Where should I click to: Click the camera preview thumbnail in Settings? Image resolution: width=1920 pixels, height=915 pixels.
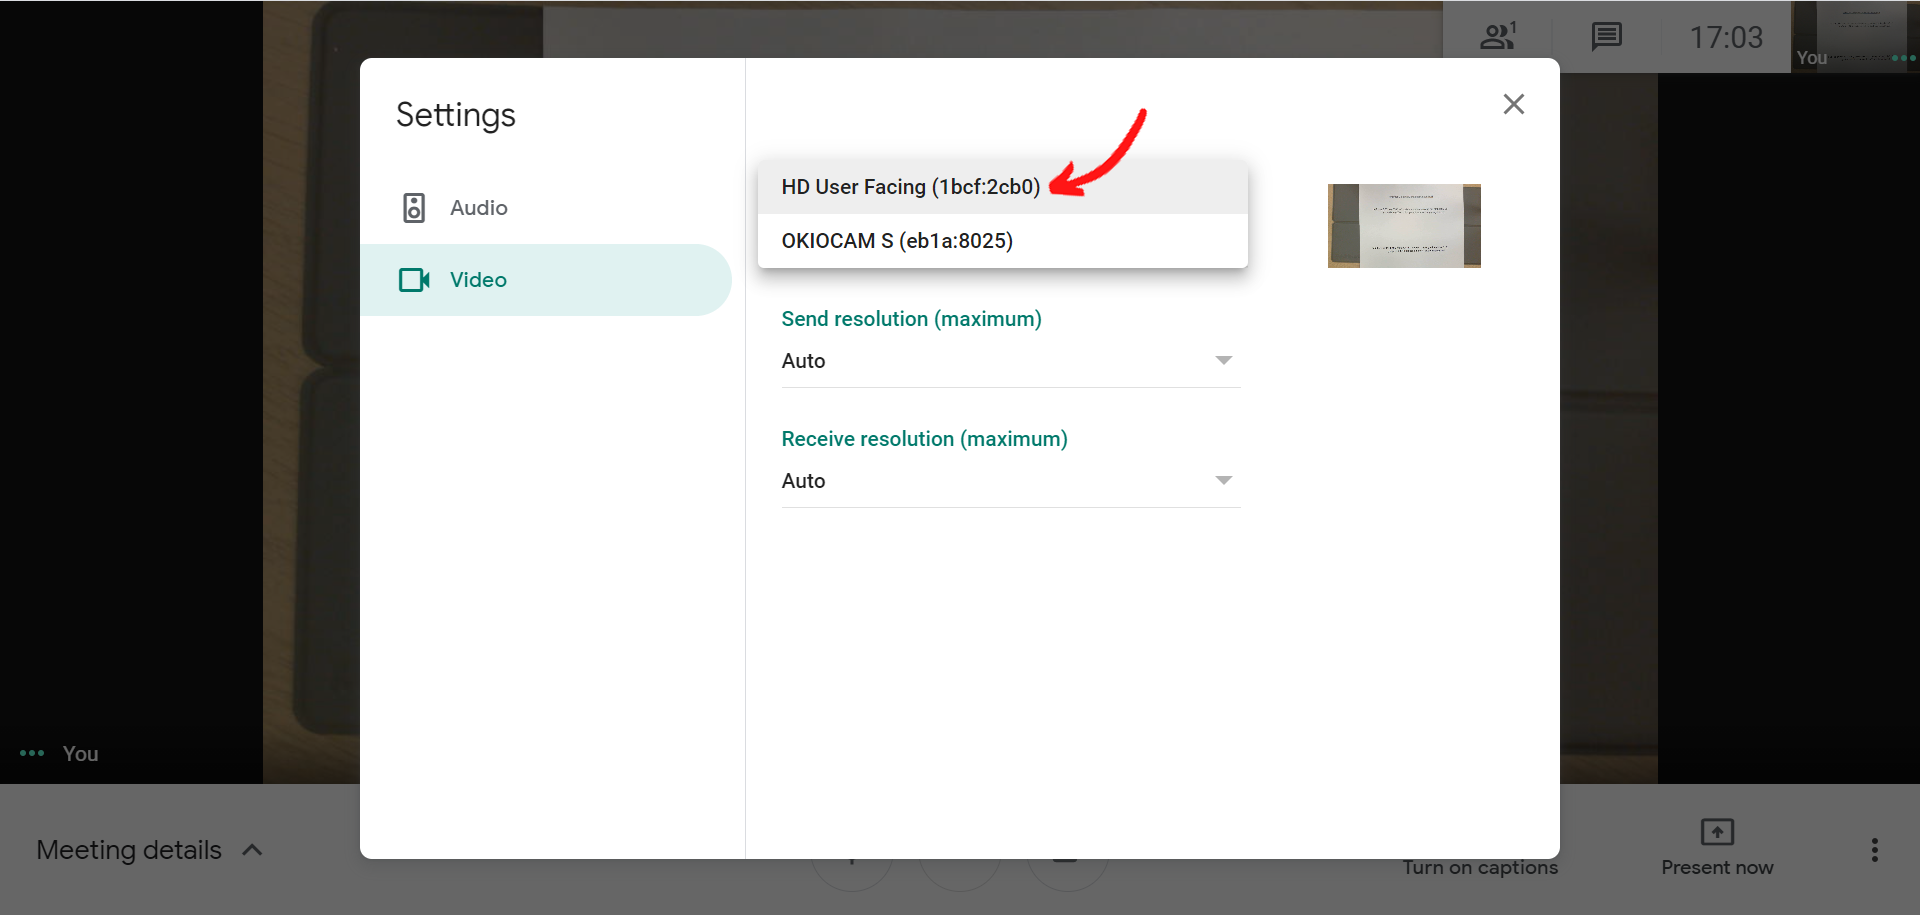point(1403,226)
